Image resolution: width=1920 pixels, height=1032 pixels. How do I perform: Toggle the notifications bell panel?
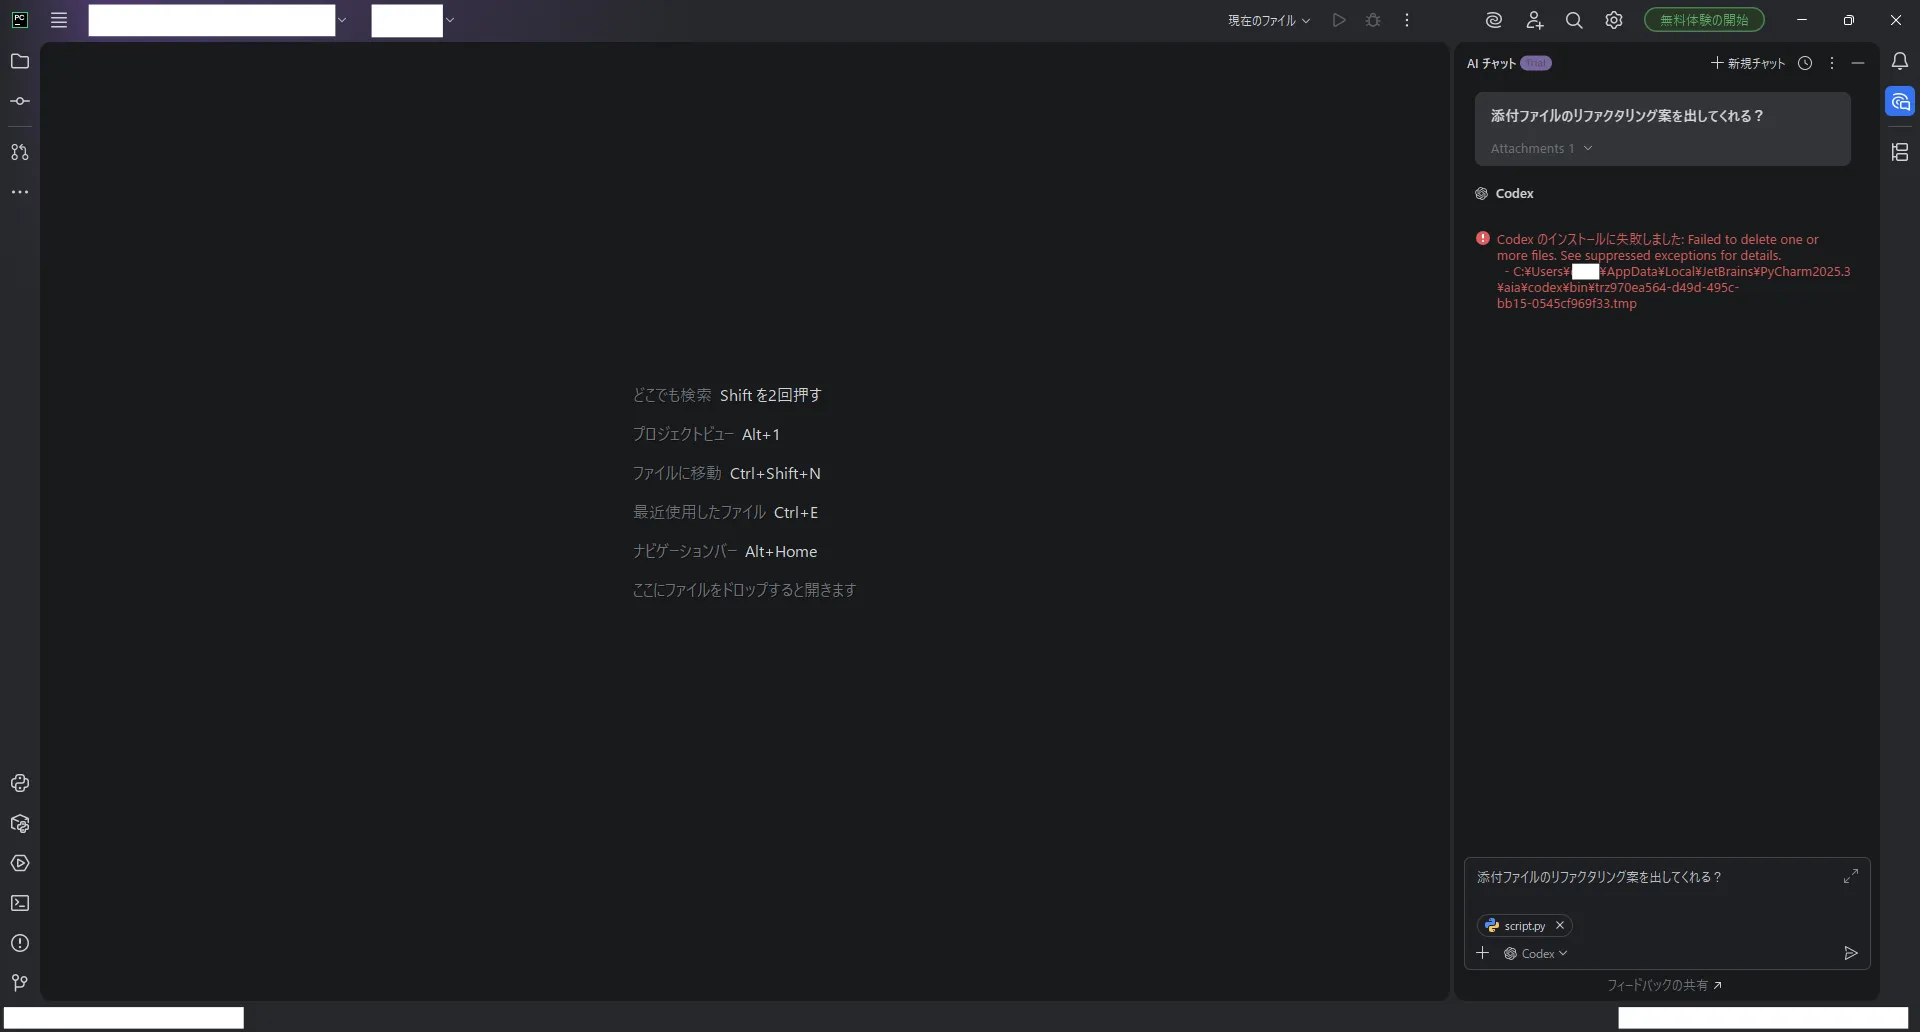click(1900, 62)
